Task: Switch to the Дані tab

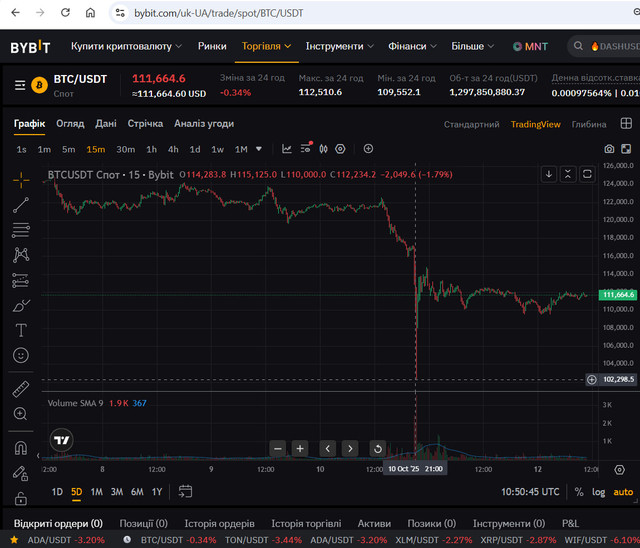Action: pos(106,124)
